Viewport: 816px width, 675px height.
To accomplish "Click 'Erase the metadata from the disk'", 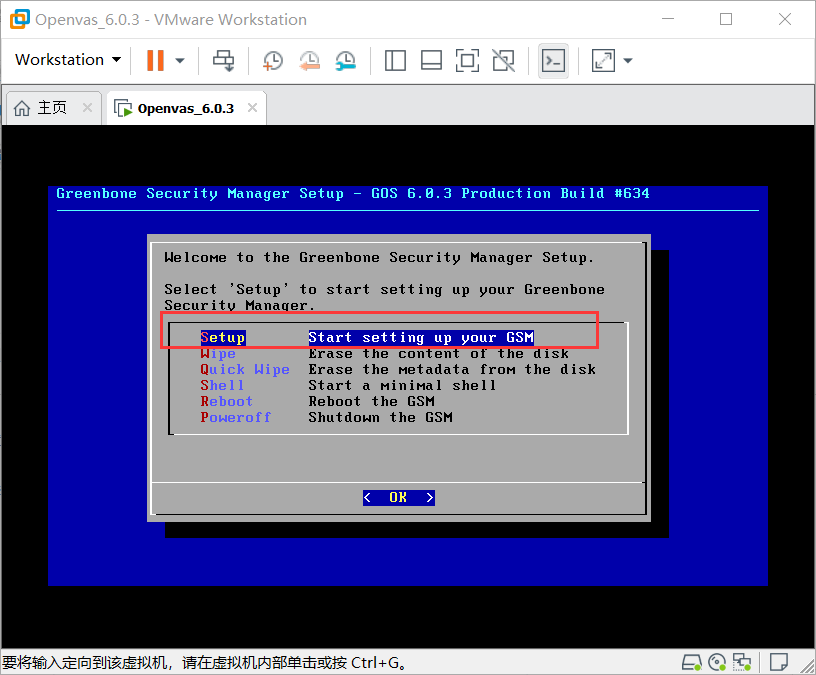I will click(452, 370).
